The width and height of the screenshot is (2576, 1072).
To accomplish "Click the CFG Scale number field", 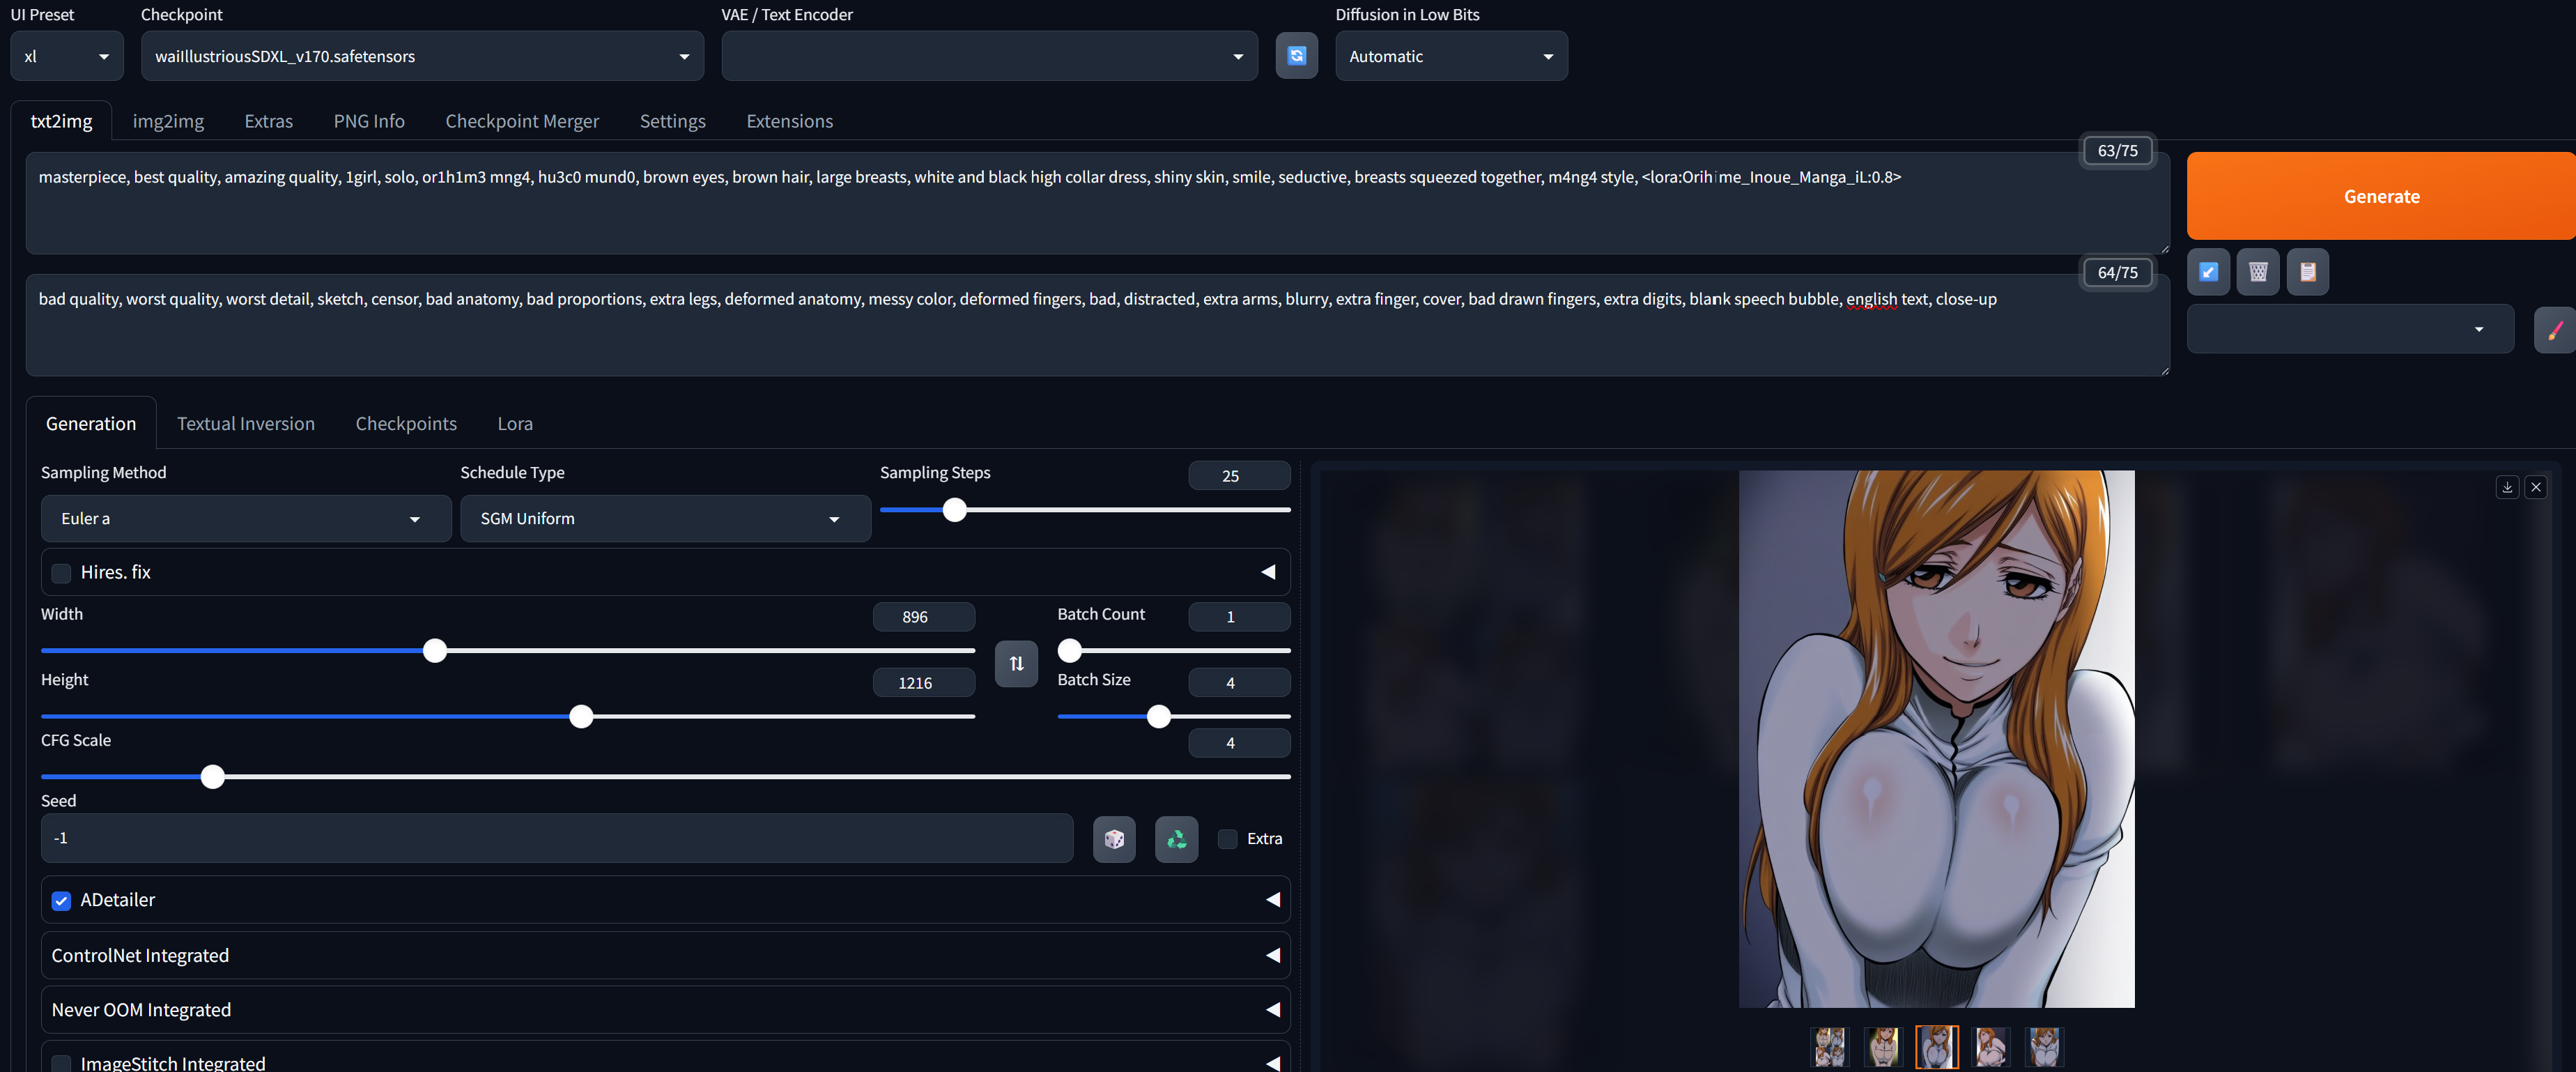I will pyautogui.click(x=1239, y=743).
